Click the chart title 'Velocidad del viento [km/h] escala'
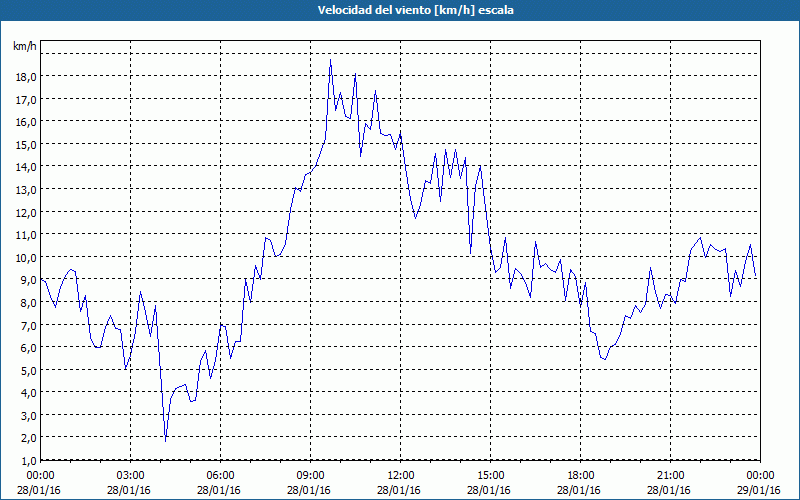 pyautogui.click(x=415, y=10)
